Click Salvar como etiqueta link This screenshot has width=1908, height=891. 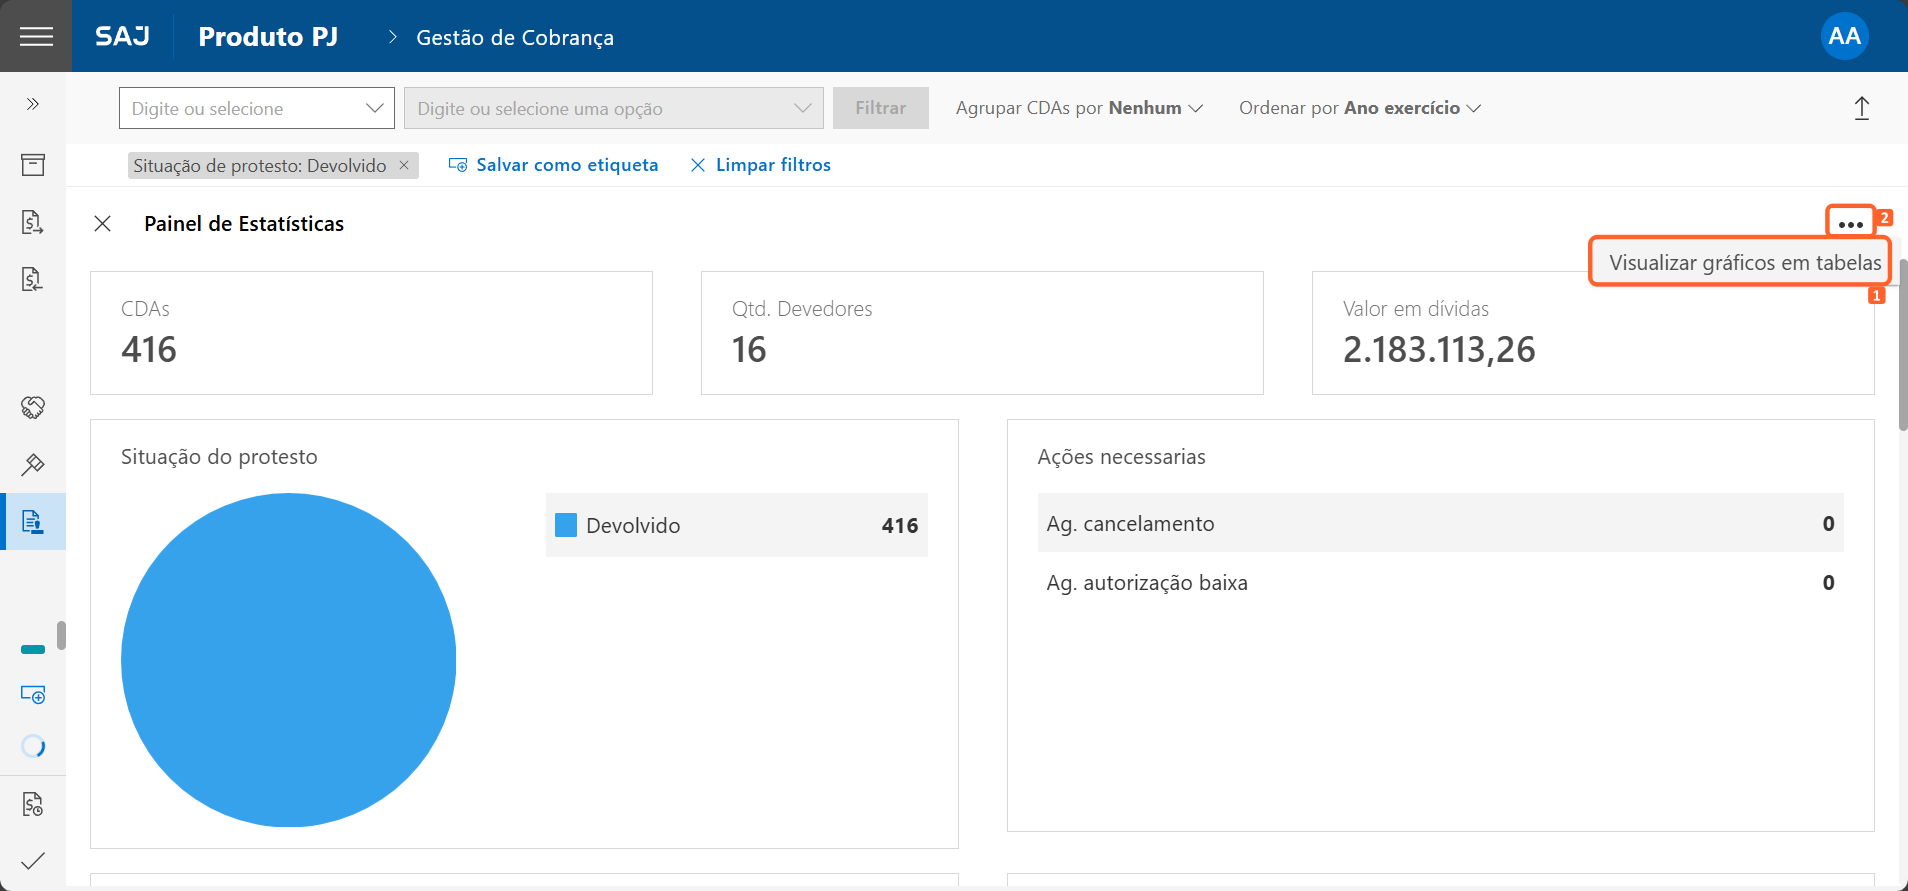click(x=554, y=165)
